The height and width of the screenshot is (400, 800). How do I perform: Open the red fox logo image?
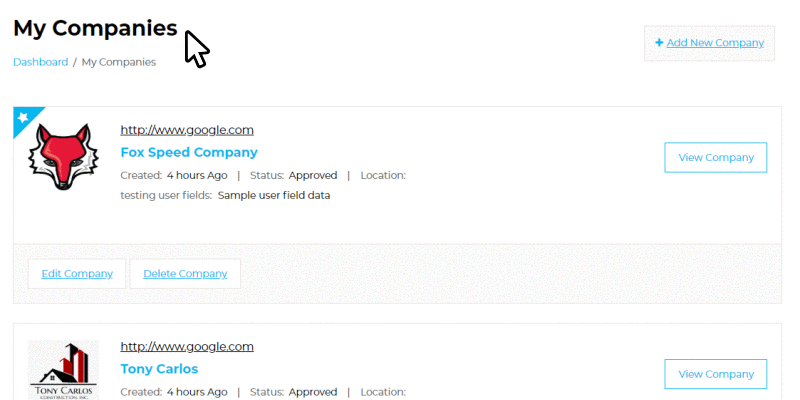(x=63, y=157)
